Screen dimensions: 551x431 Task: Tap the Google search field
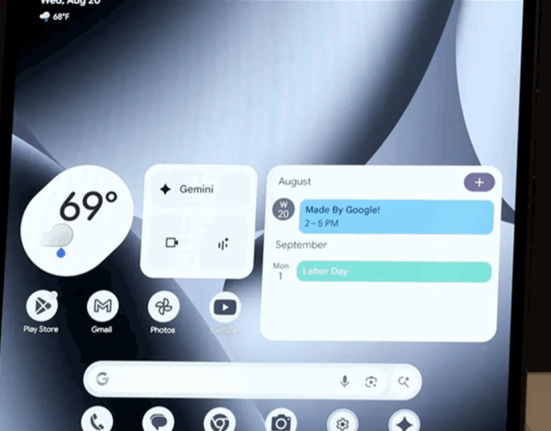coord(252,380)
